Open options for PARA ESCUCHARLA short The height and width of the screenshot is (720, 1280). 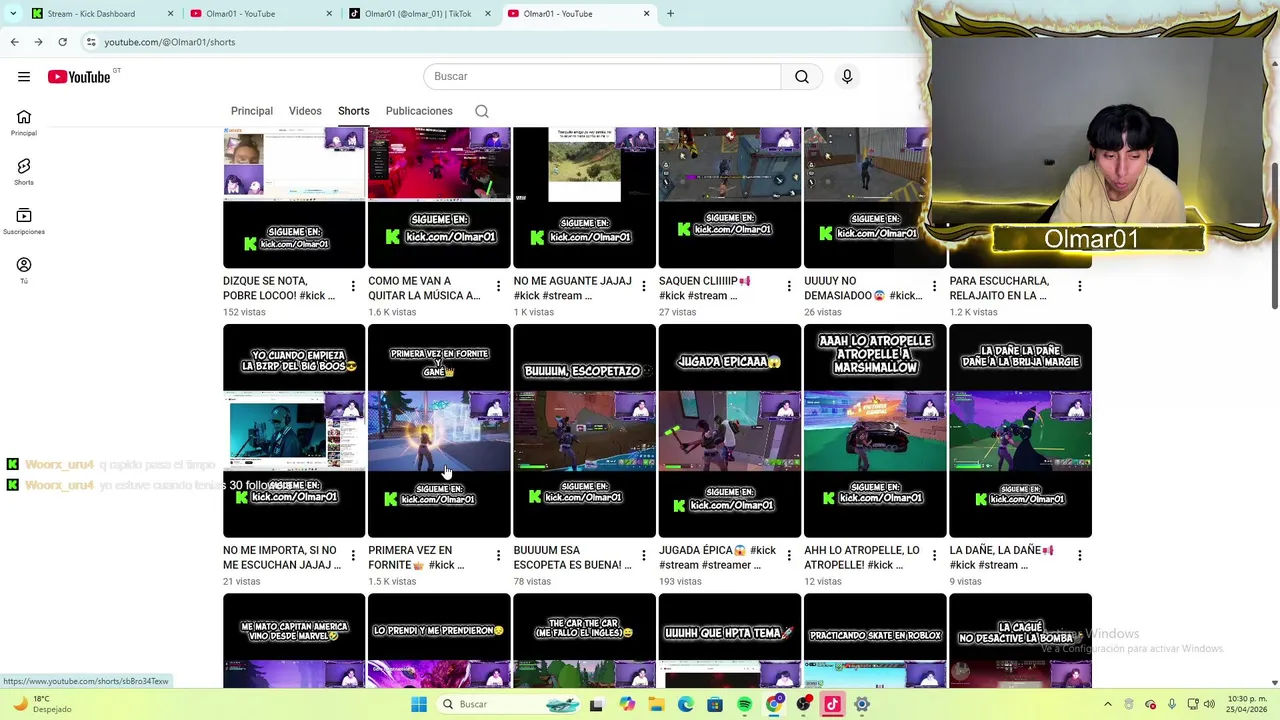pos(1079,287)
